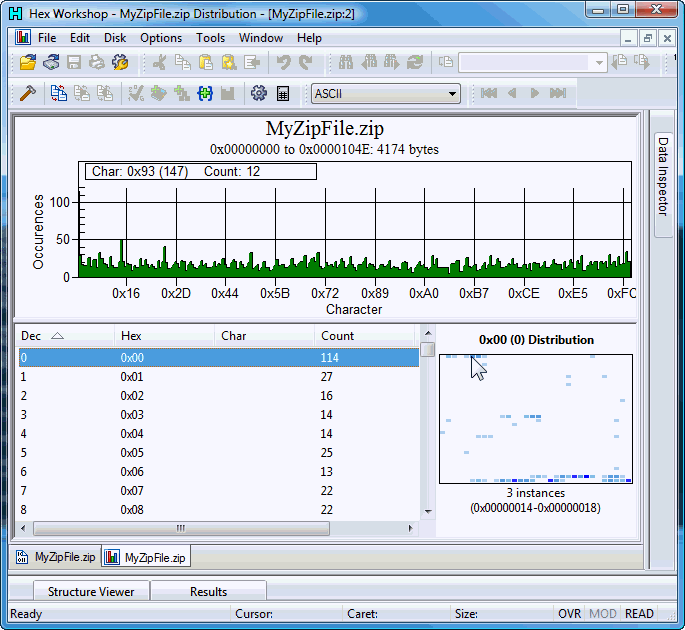Click the Compare files icon

pyautogui.click(x=59, y=93)
